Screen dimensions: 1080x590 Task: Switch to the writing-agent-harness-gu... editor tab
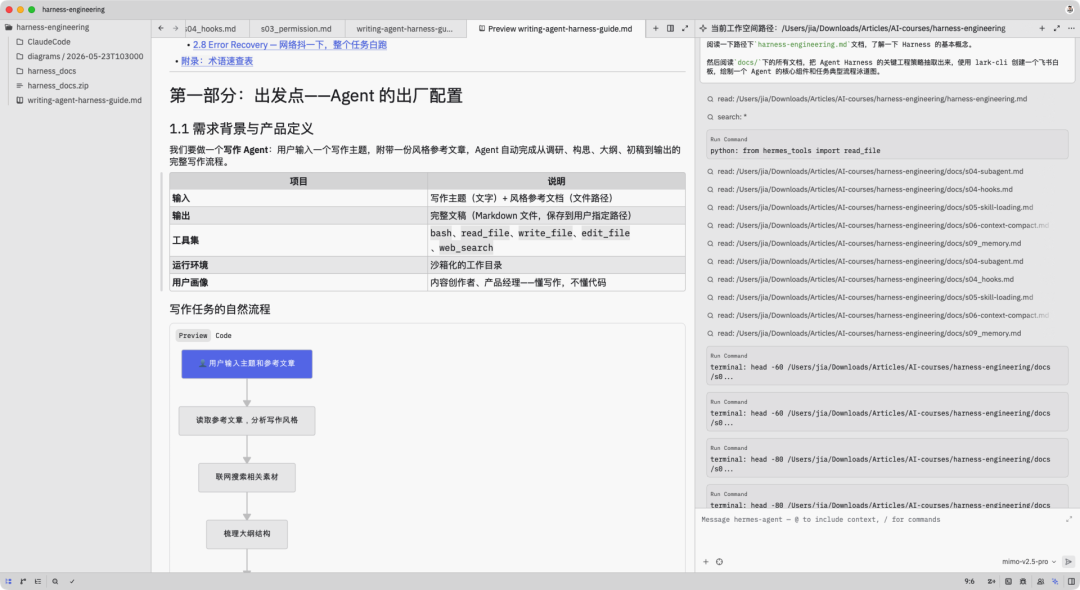pyautogui.click(x=404, y=29)
